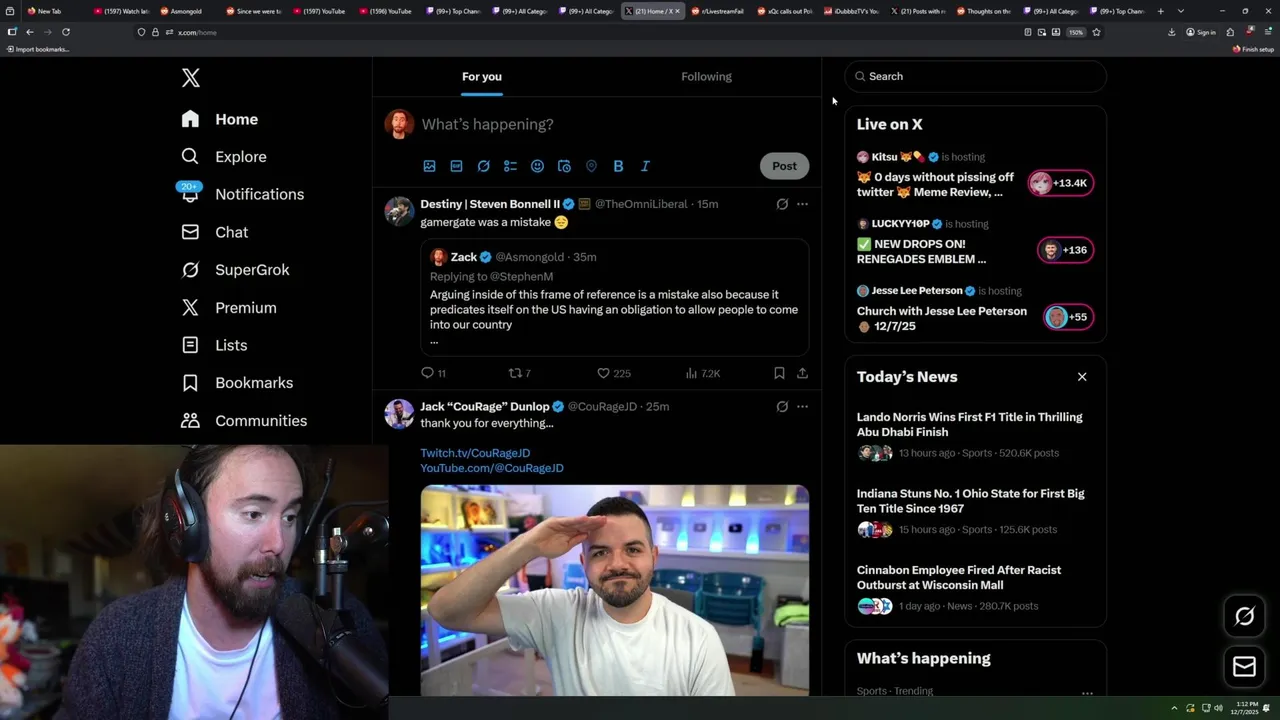Click the composer profile avatar

pyautogui.click(x=399, y=124)
